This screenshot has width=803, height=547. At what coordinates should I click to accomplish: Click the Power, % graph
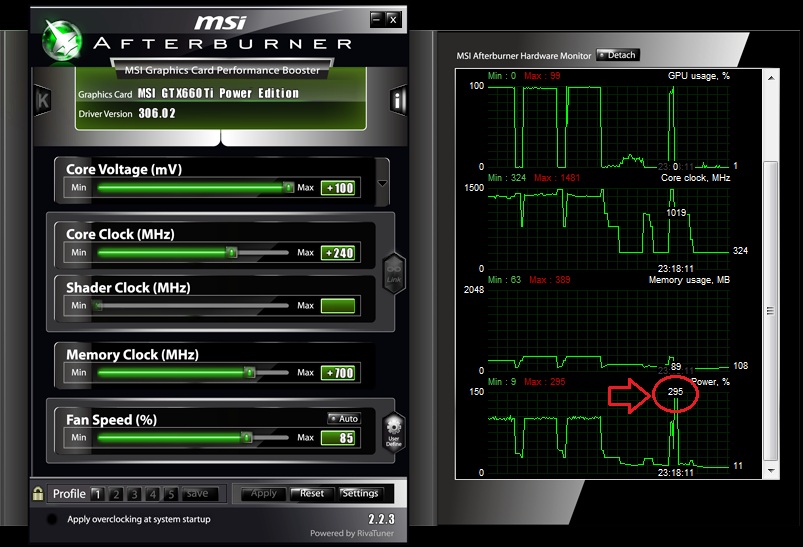coord(608,432)
